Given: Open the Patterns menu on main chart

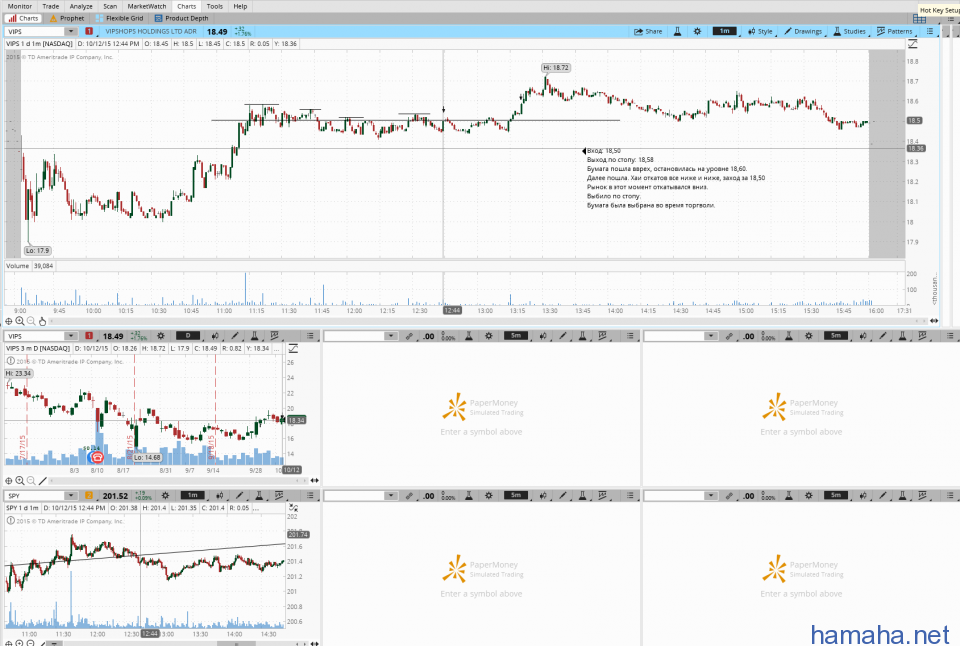Looking at the screenshot, I should point(894,31).
